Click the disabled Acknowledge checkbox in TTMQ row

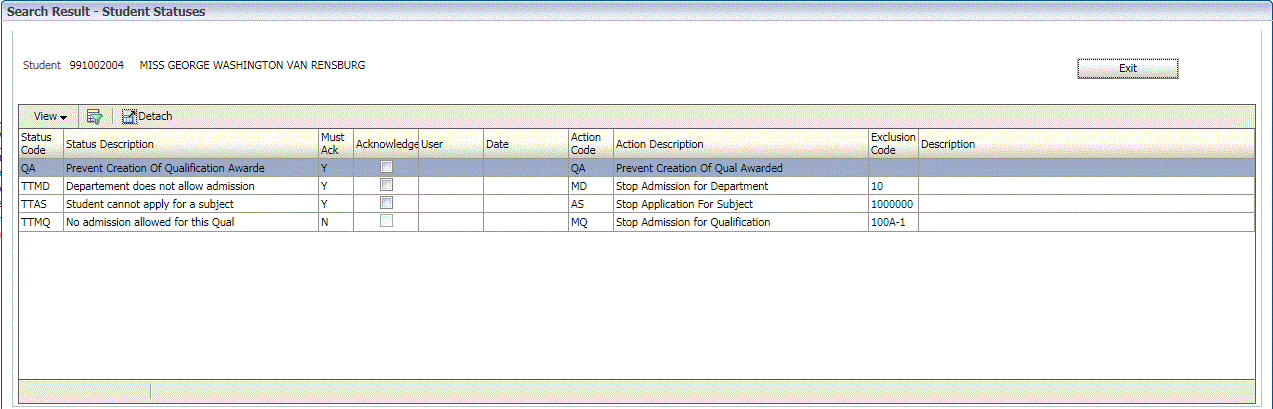pos(386,221)
